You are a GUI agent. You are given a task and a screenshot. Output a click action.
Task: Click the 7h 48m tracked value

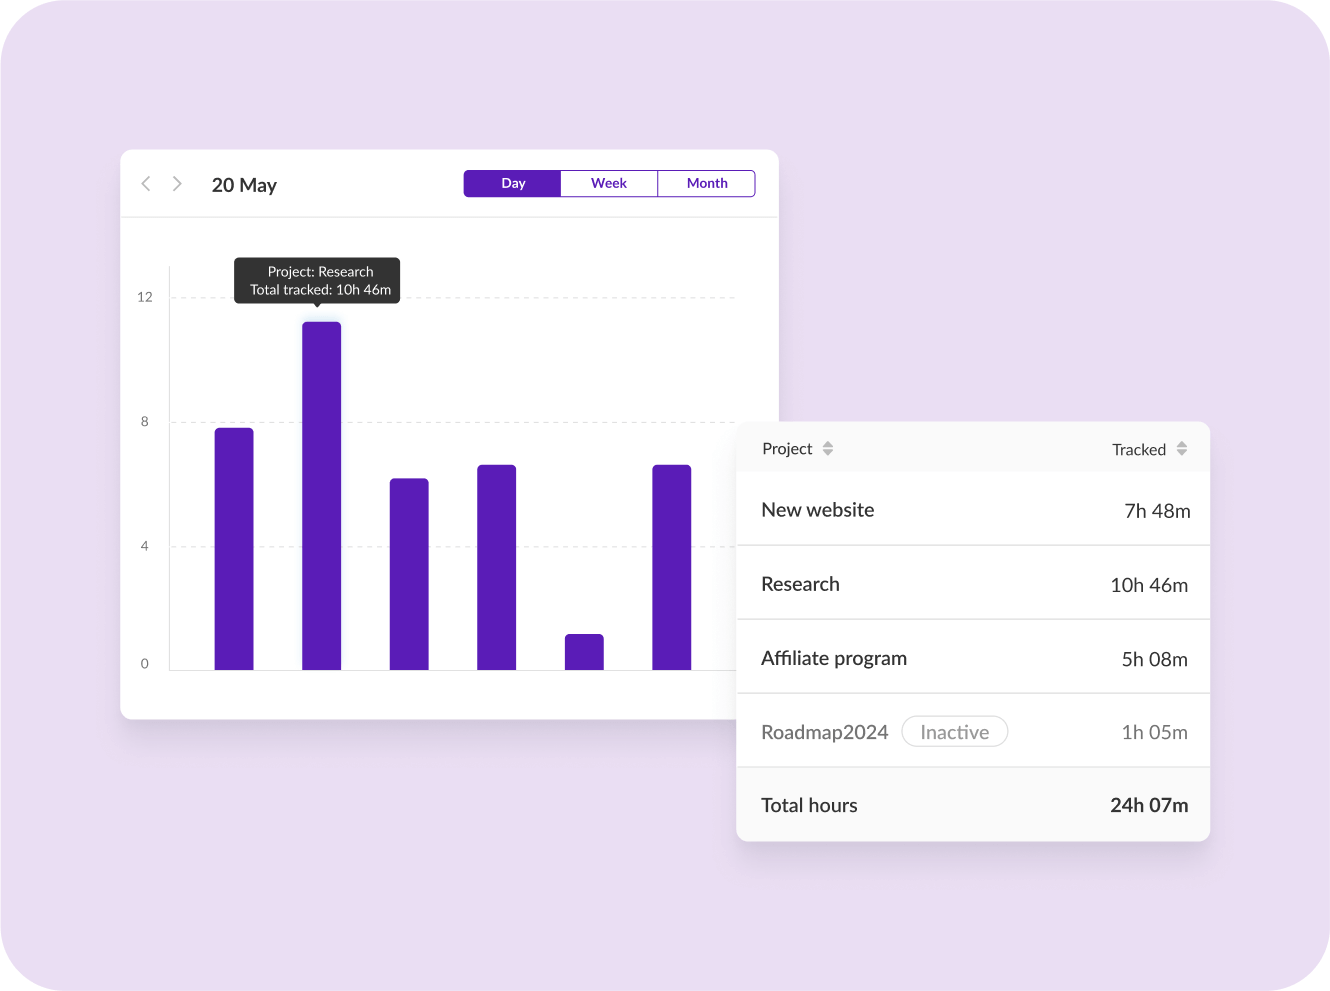tap(1157, 511)
